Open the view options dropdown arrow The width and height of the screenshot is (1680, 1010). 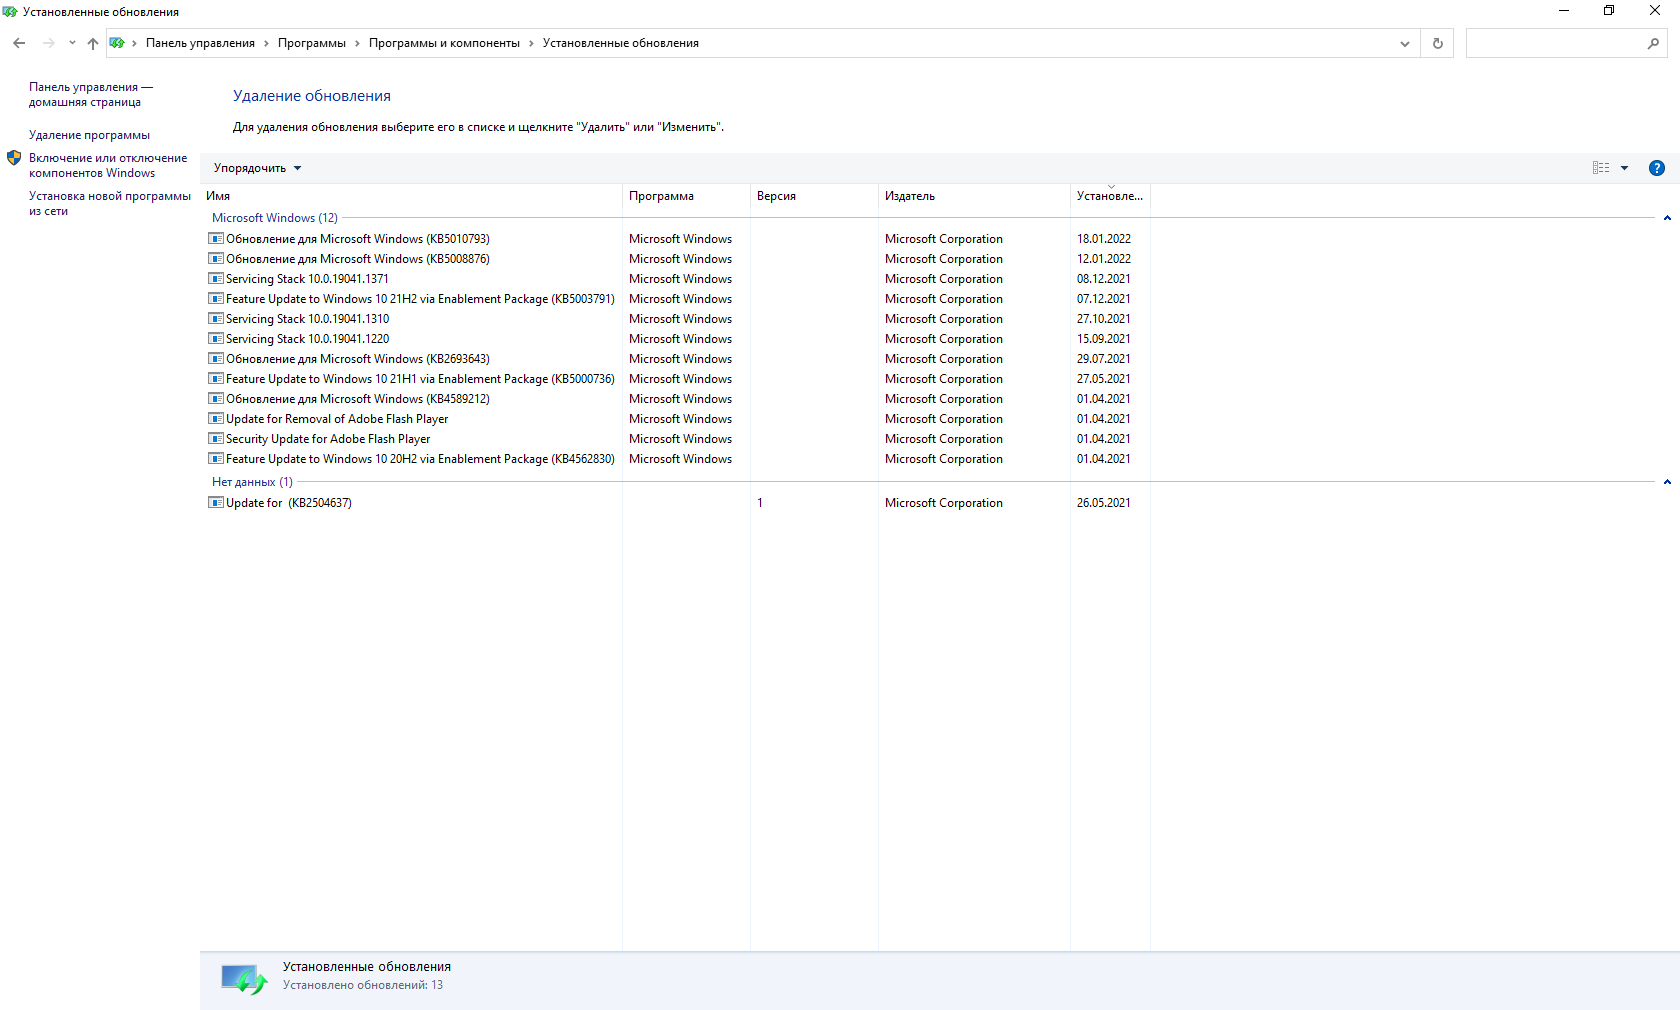pyautogui.click(x=1625, y=168)
